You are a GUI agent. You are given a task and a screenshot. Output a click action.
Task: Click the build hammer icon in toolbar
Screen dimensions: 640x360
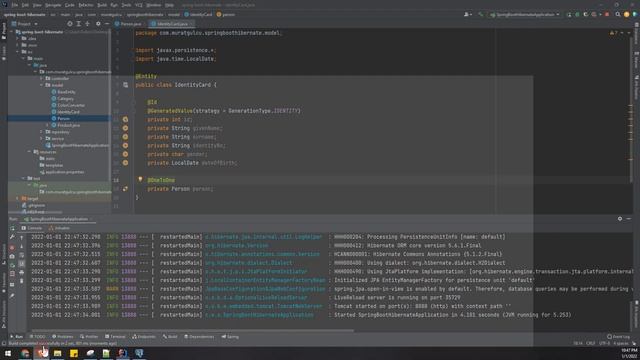(480, 14)
